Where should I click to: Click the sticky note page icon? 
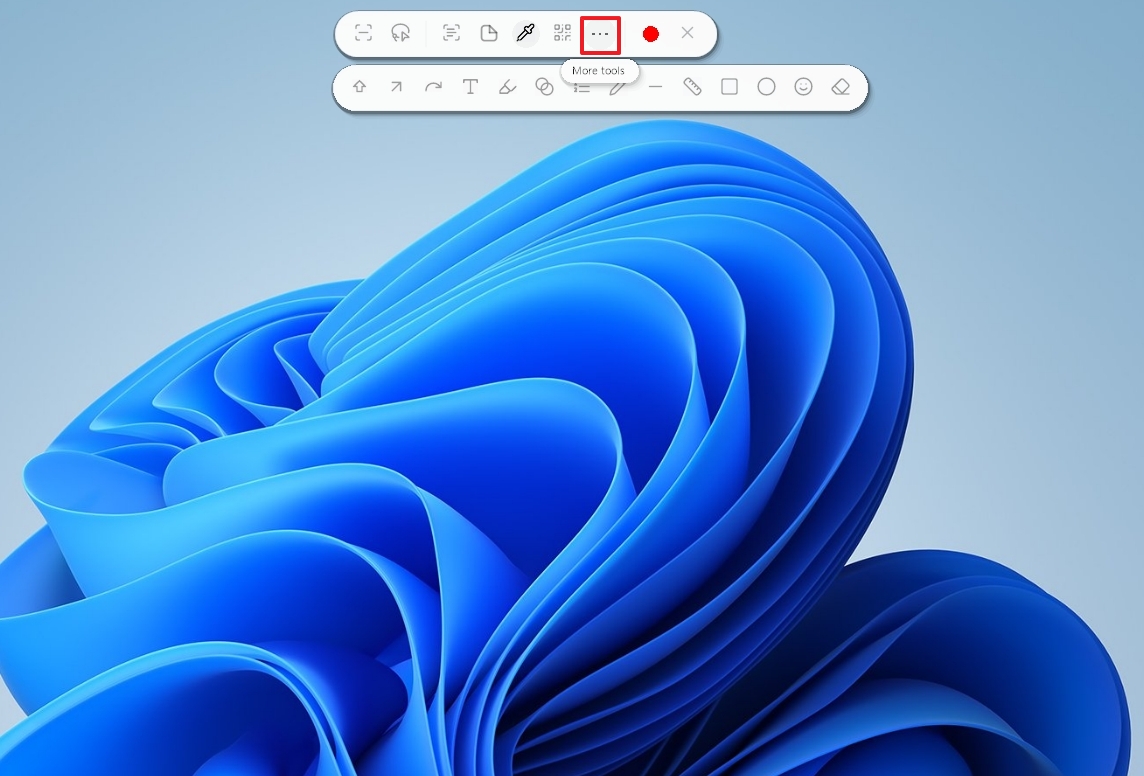489,33
